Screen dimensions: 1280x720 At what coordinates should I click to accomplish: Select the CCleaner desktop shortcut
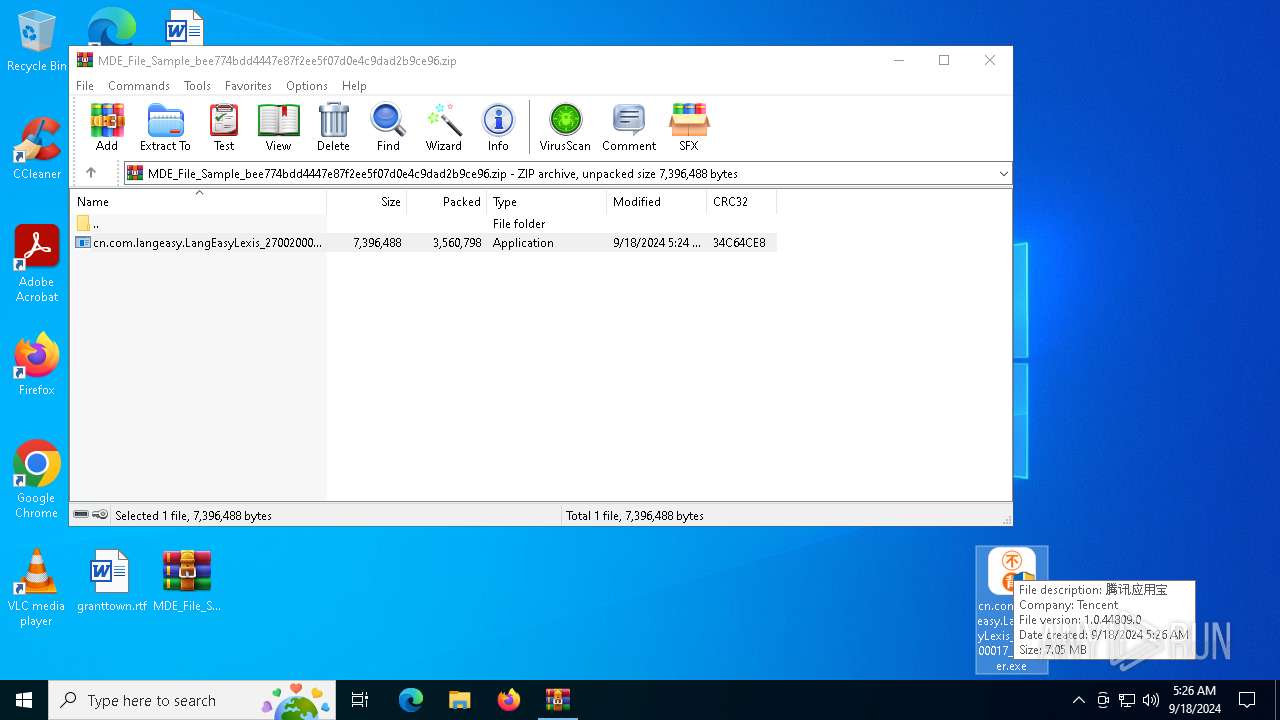pos(37,148)
